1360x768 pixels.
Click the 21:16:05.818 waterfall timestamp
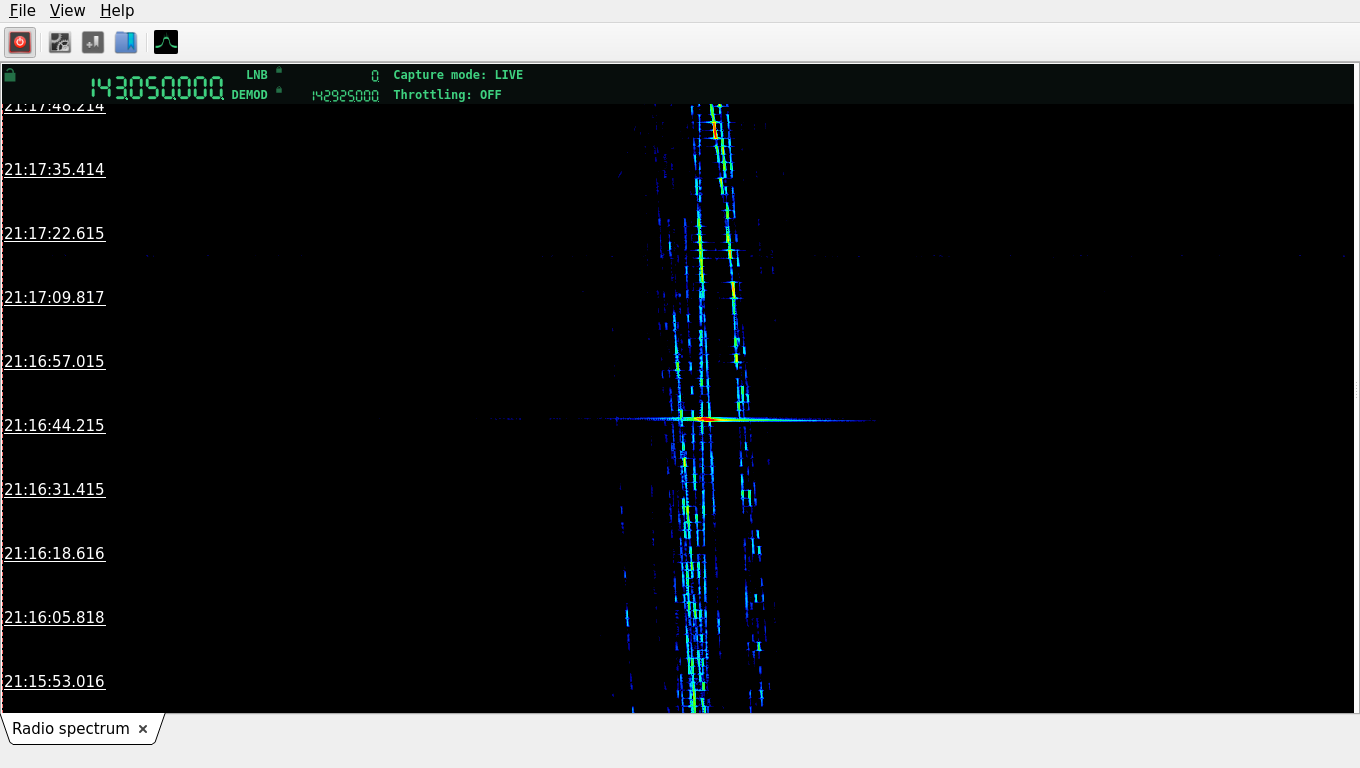point(55,618)
